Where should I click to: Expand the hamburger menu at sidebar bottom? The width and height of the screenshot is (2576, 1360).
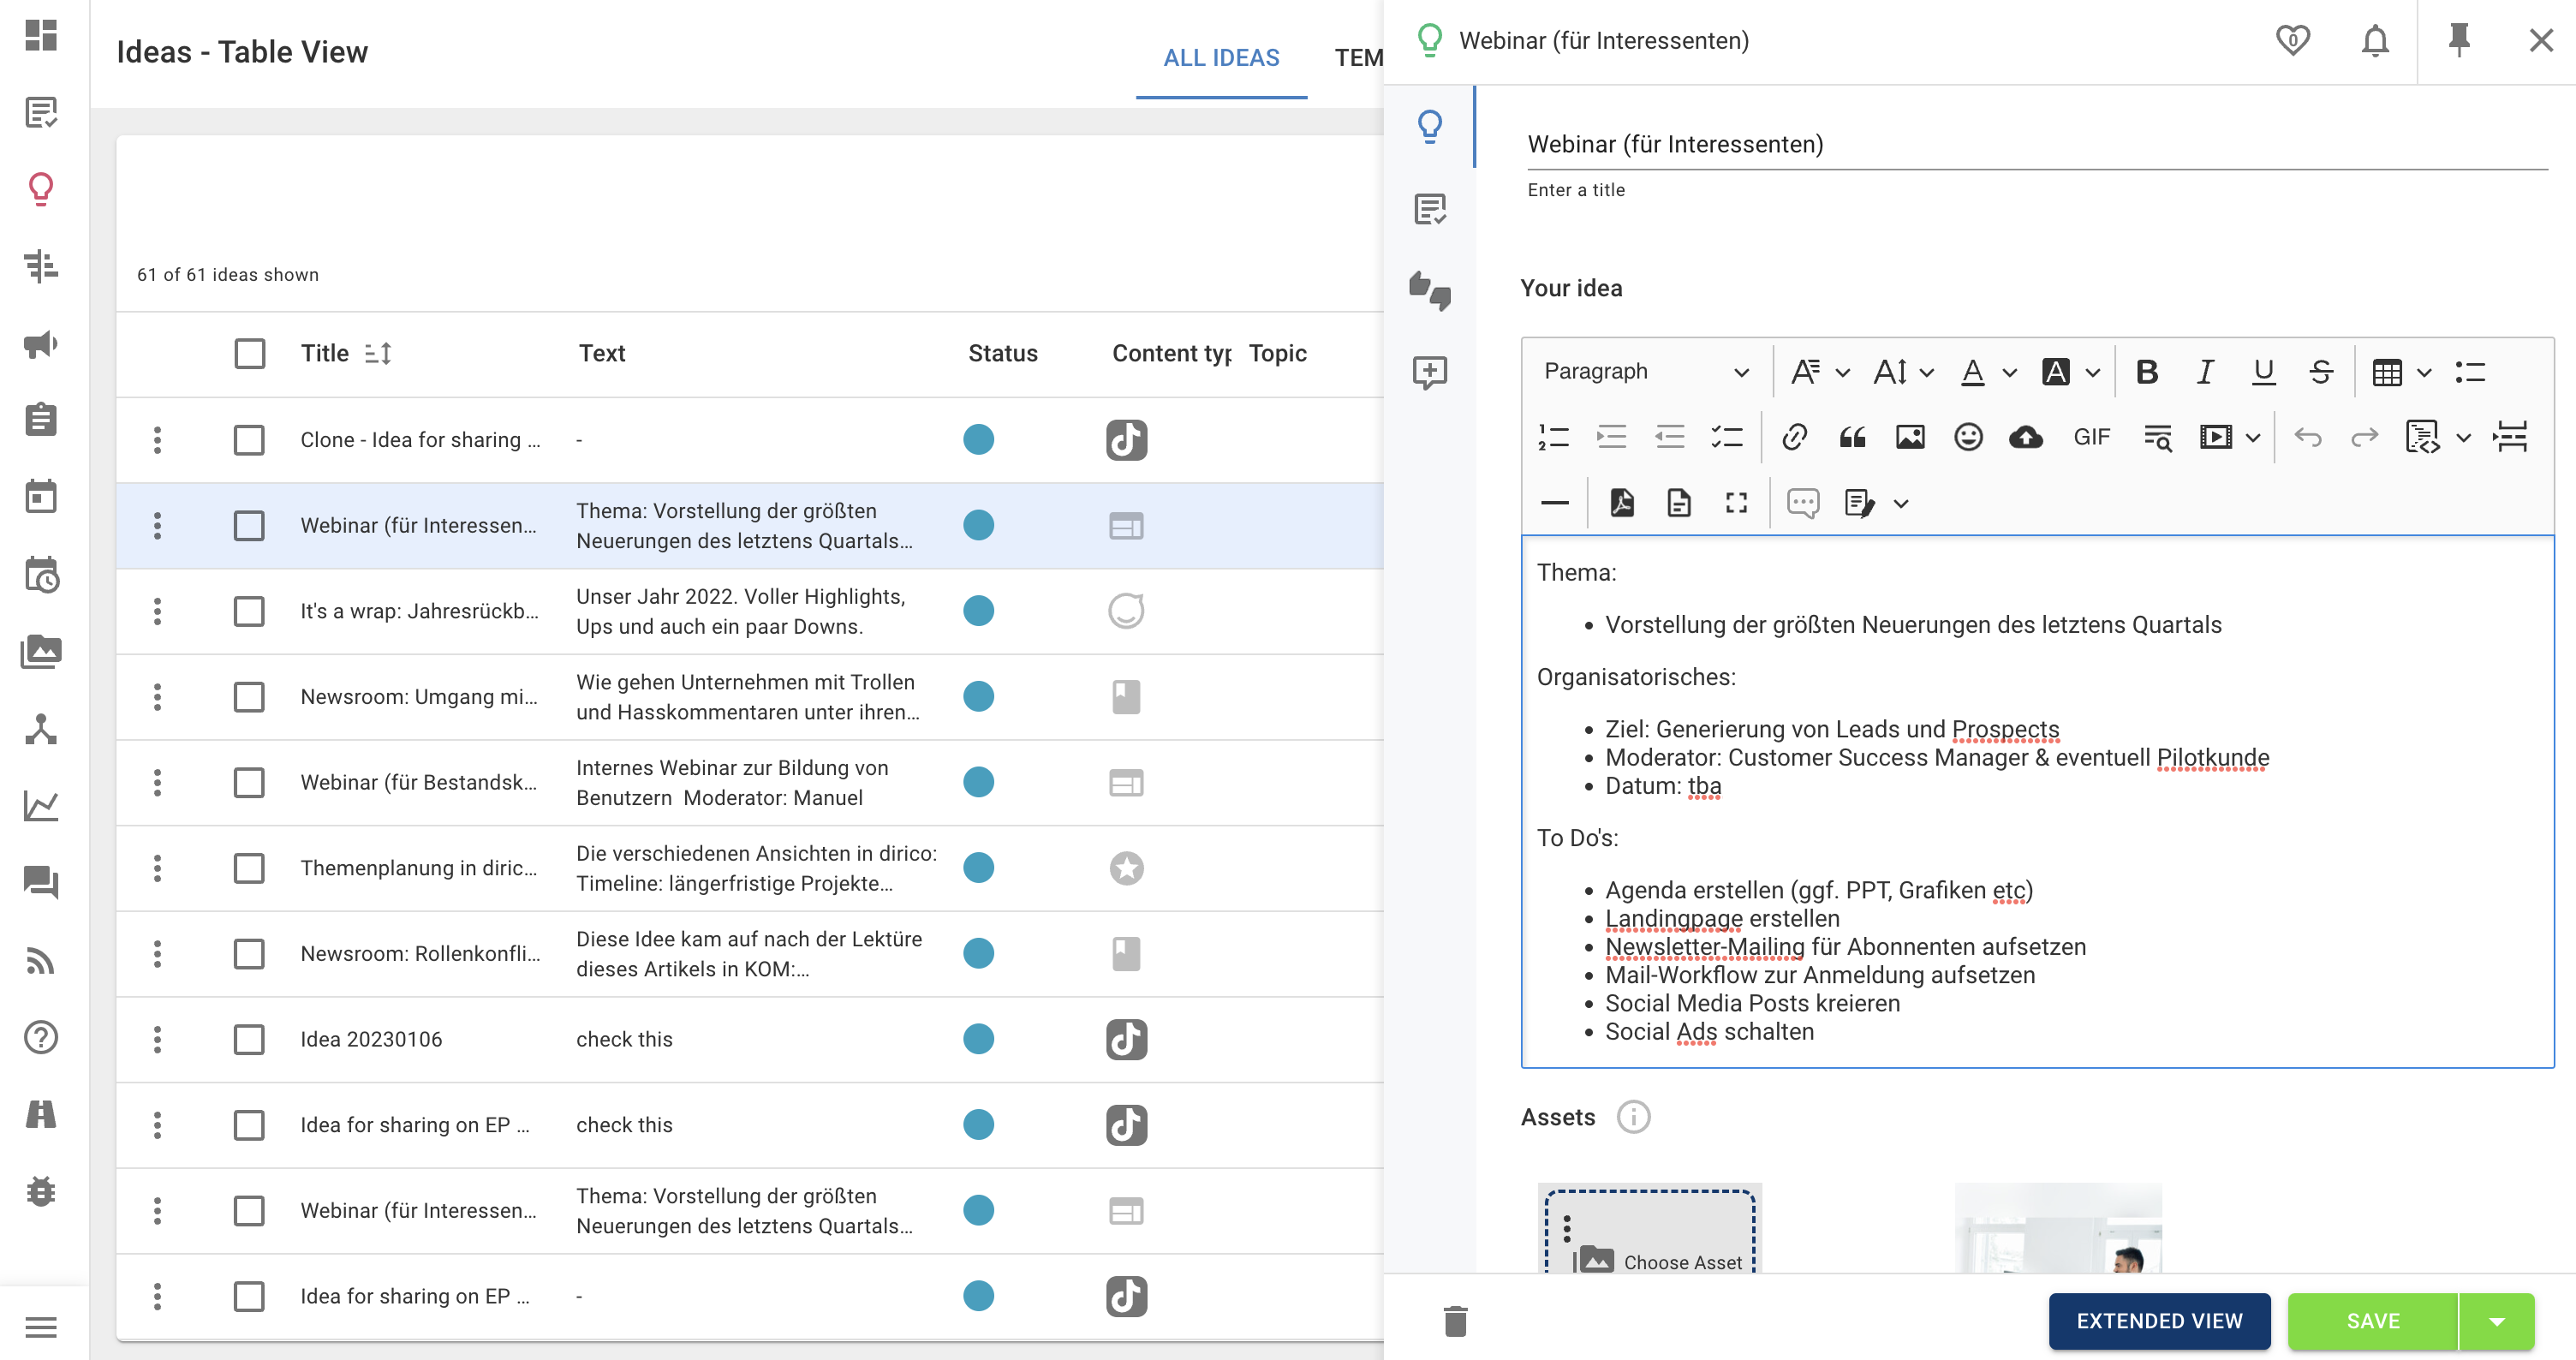click(x=41, y=1327)
